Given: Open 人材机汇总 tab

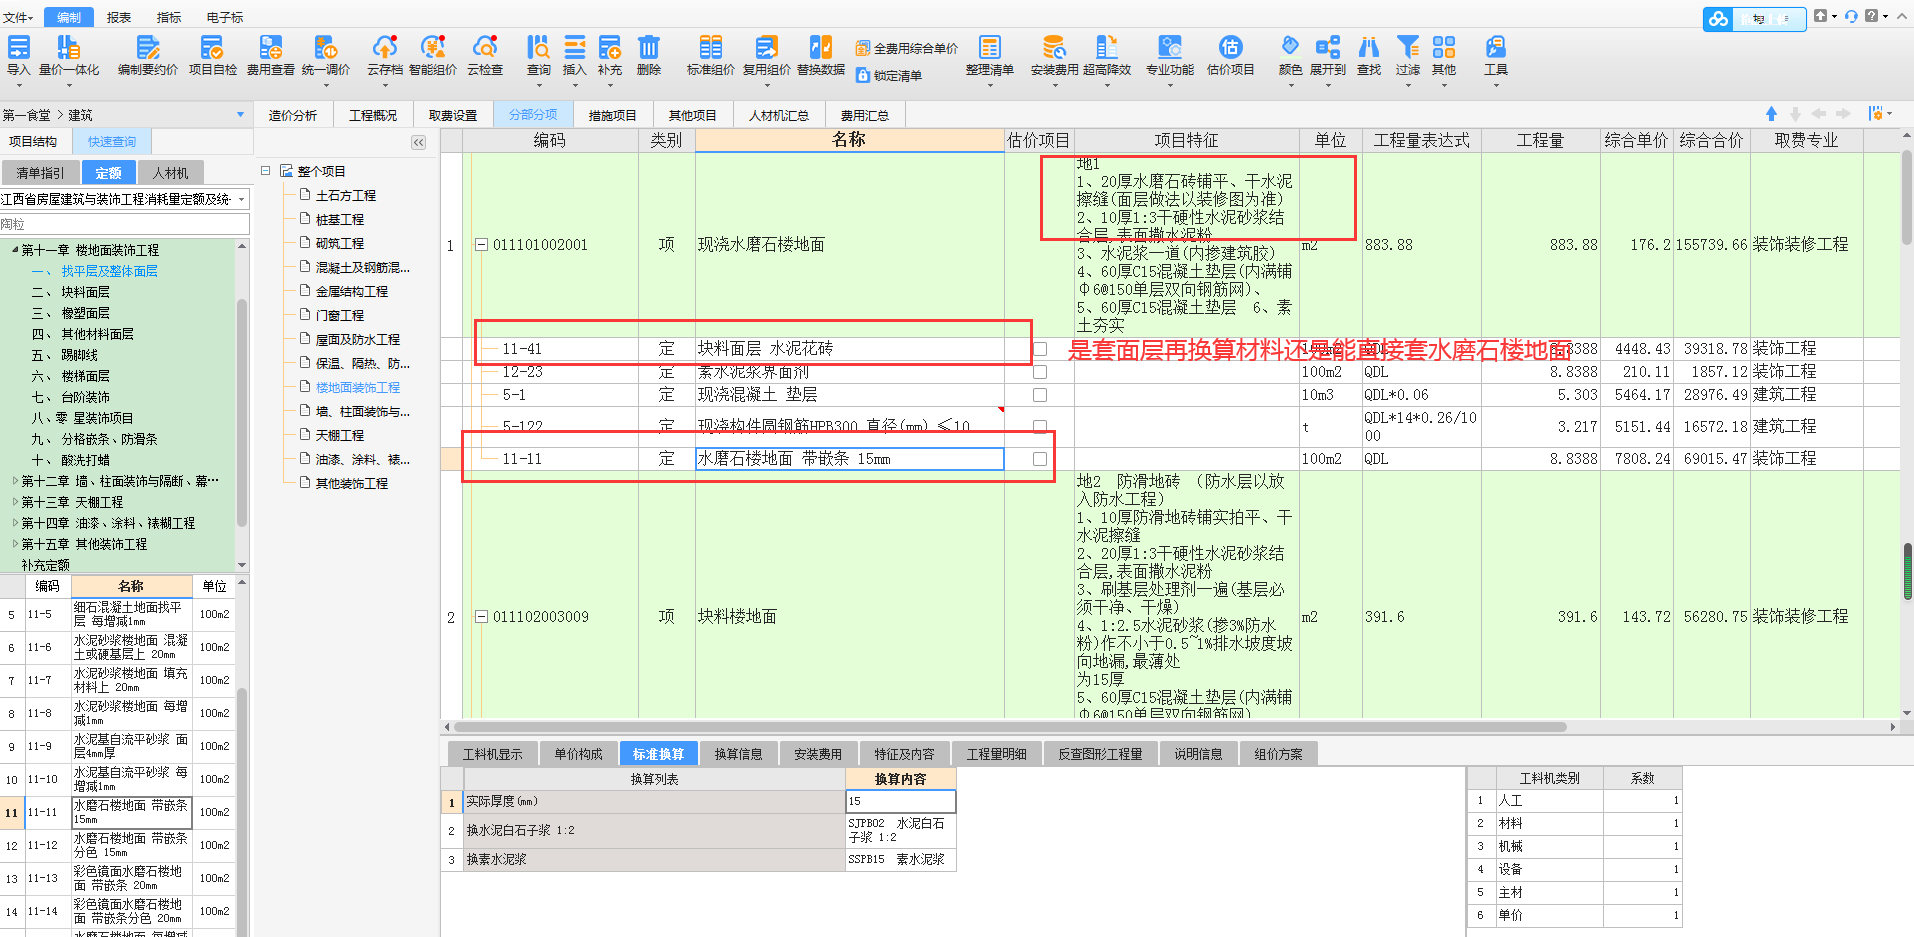Looking at the screenshot, I should 778,115.
